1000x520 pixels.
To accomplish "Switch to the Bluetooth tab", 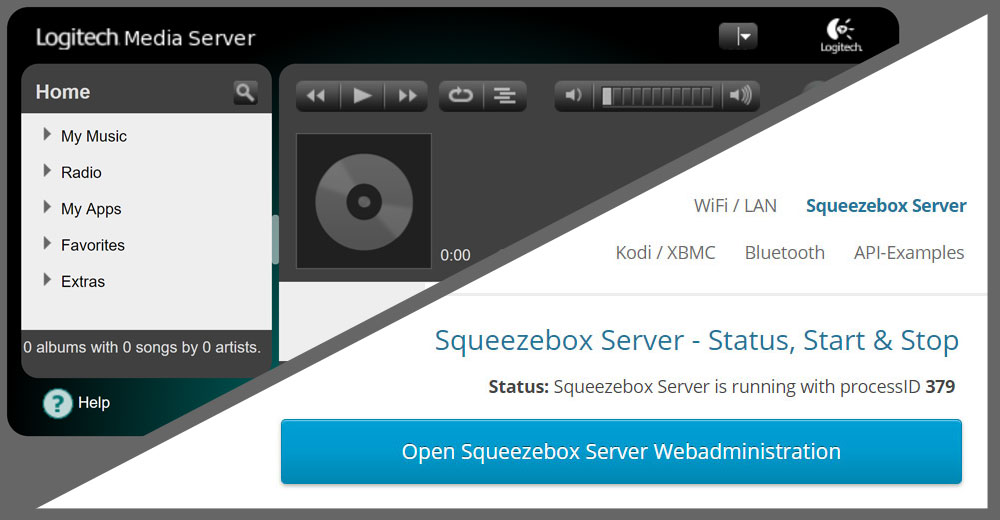I will (784, 253).
